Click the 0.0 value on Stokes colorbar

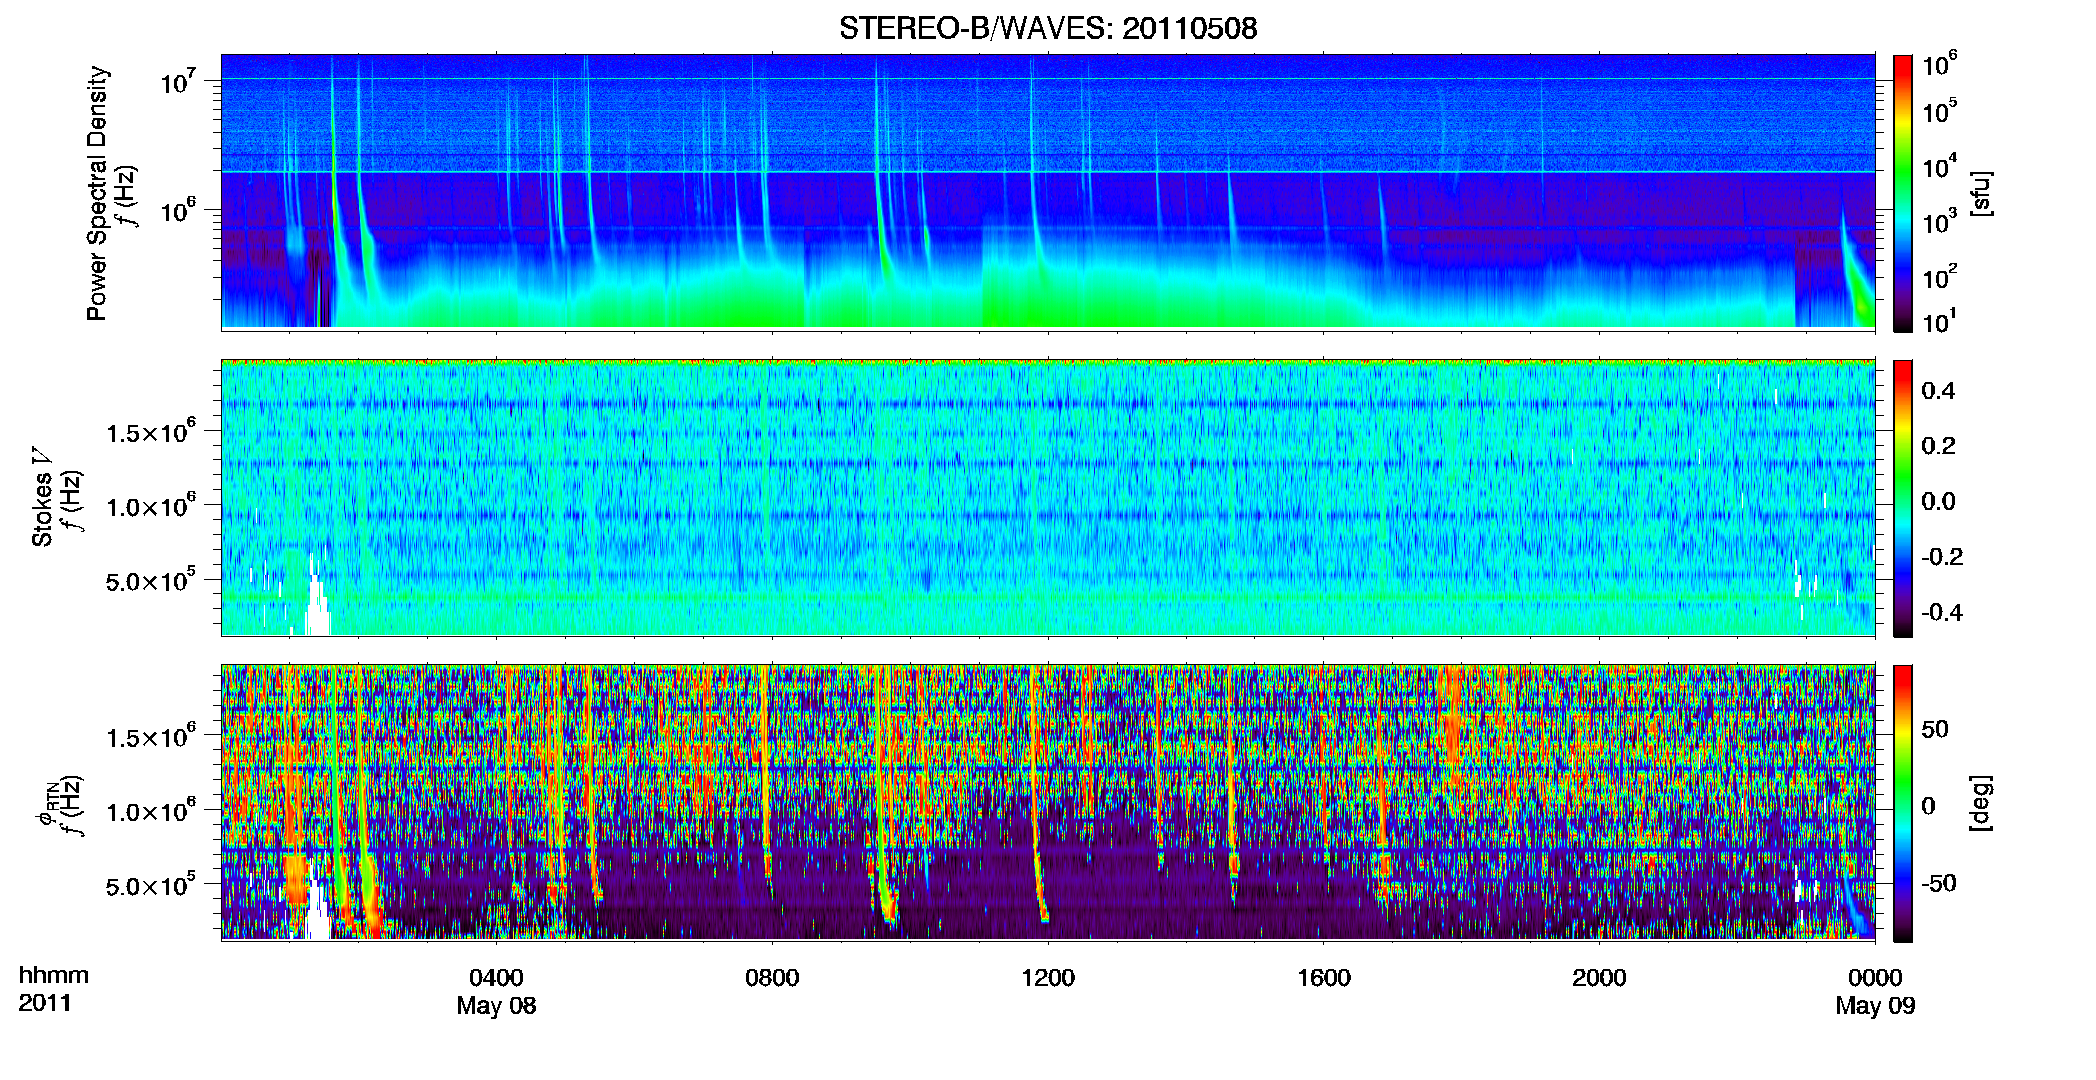click(1938, 502)
